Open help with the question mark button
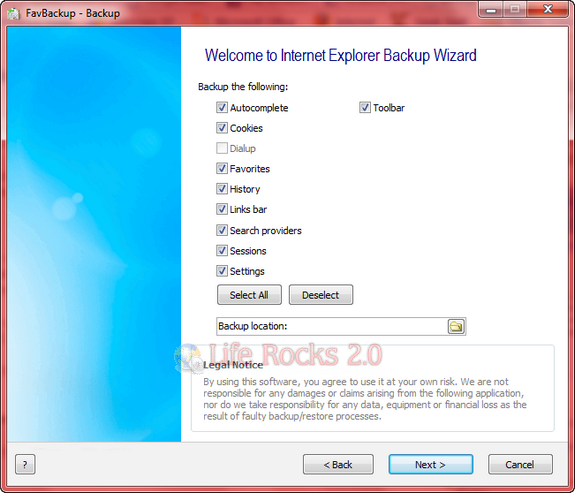The image size is (575, 493). [25, 464]
